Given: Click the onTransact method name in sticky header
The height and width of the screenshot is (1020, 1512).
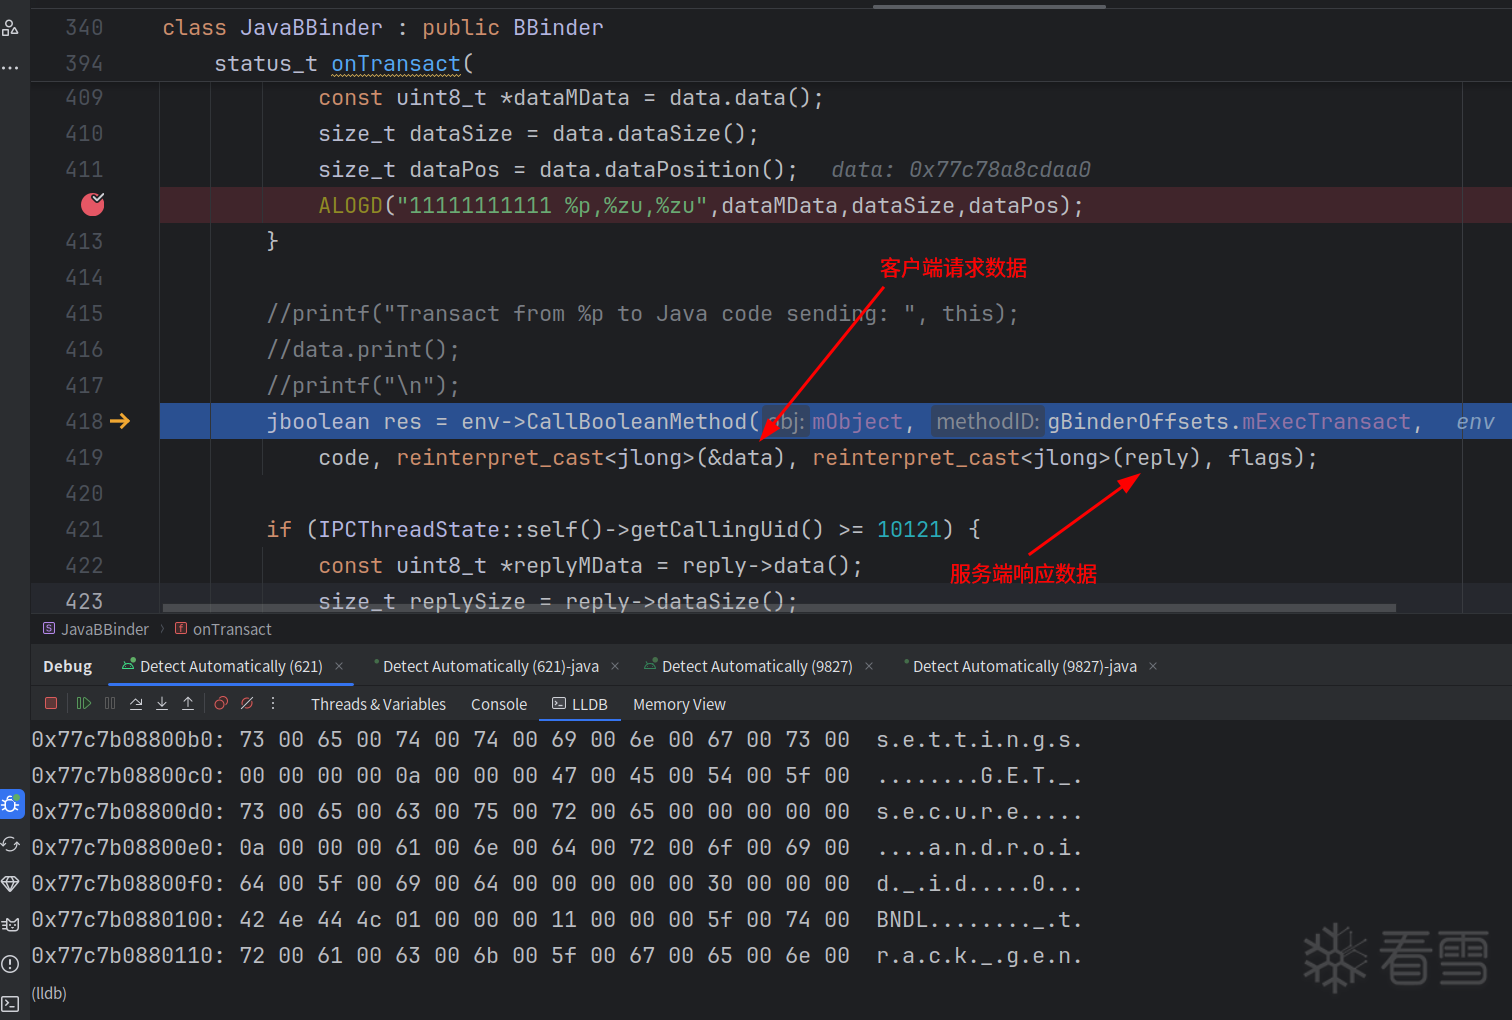Looking at the screenshot, I should tap(396, 64).
